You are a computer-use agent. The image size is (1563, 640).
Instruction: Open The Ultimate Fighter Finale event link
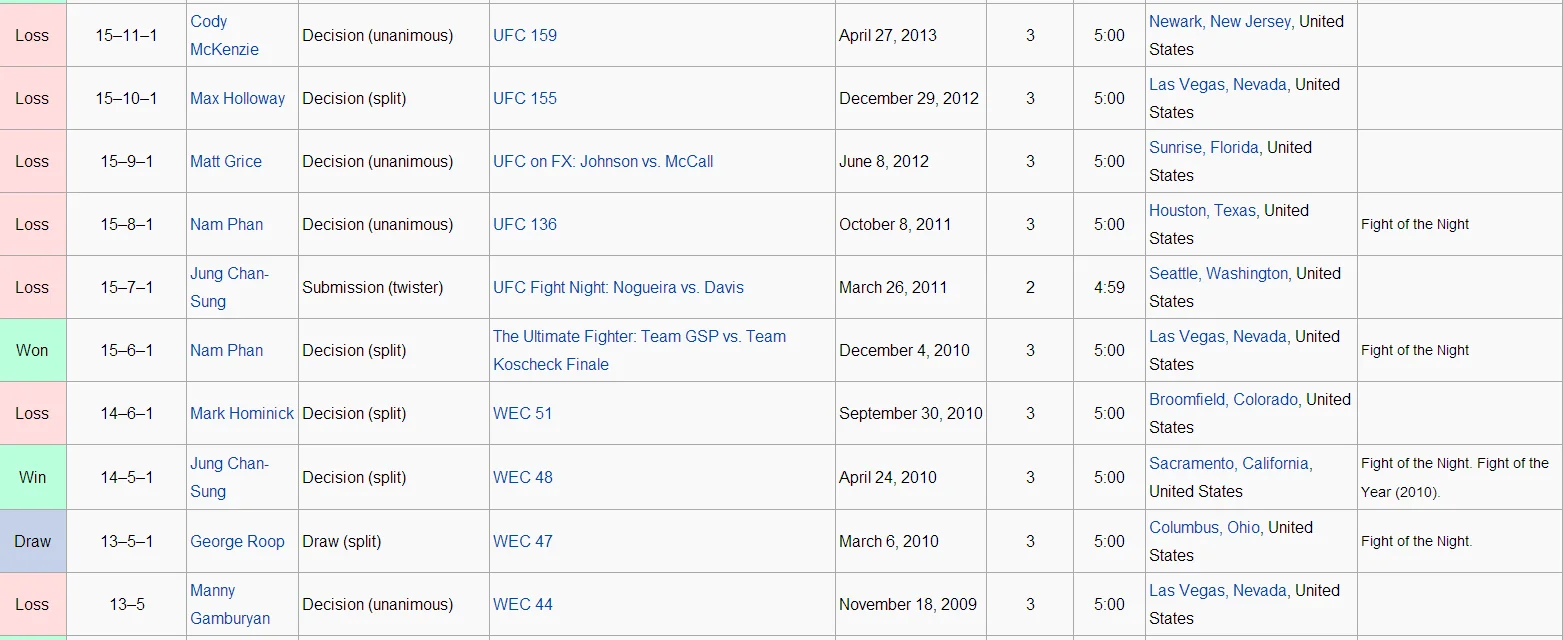click(639, 337)
